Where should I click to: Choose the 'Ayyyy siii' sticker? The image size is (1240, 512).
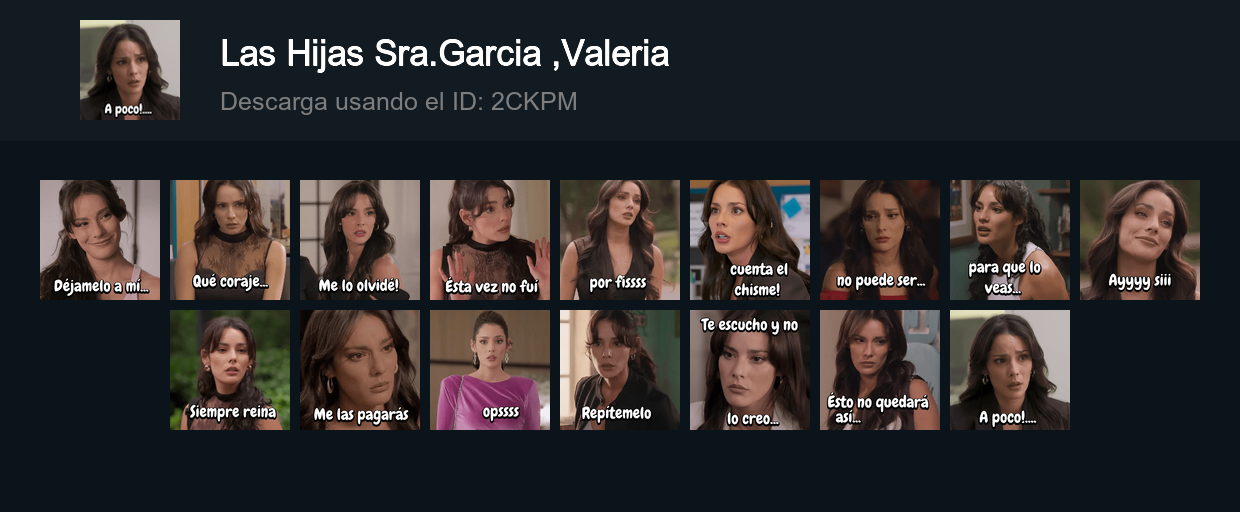click(1140, 240)
